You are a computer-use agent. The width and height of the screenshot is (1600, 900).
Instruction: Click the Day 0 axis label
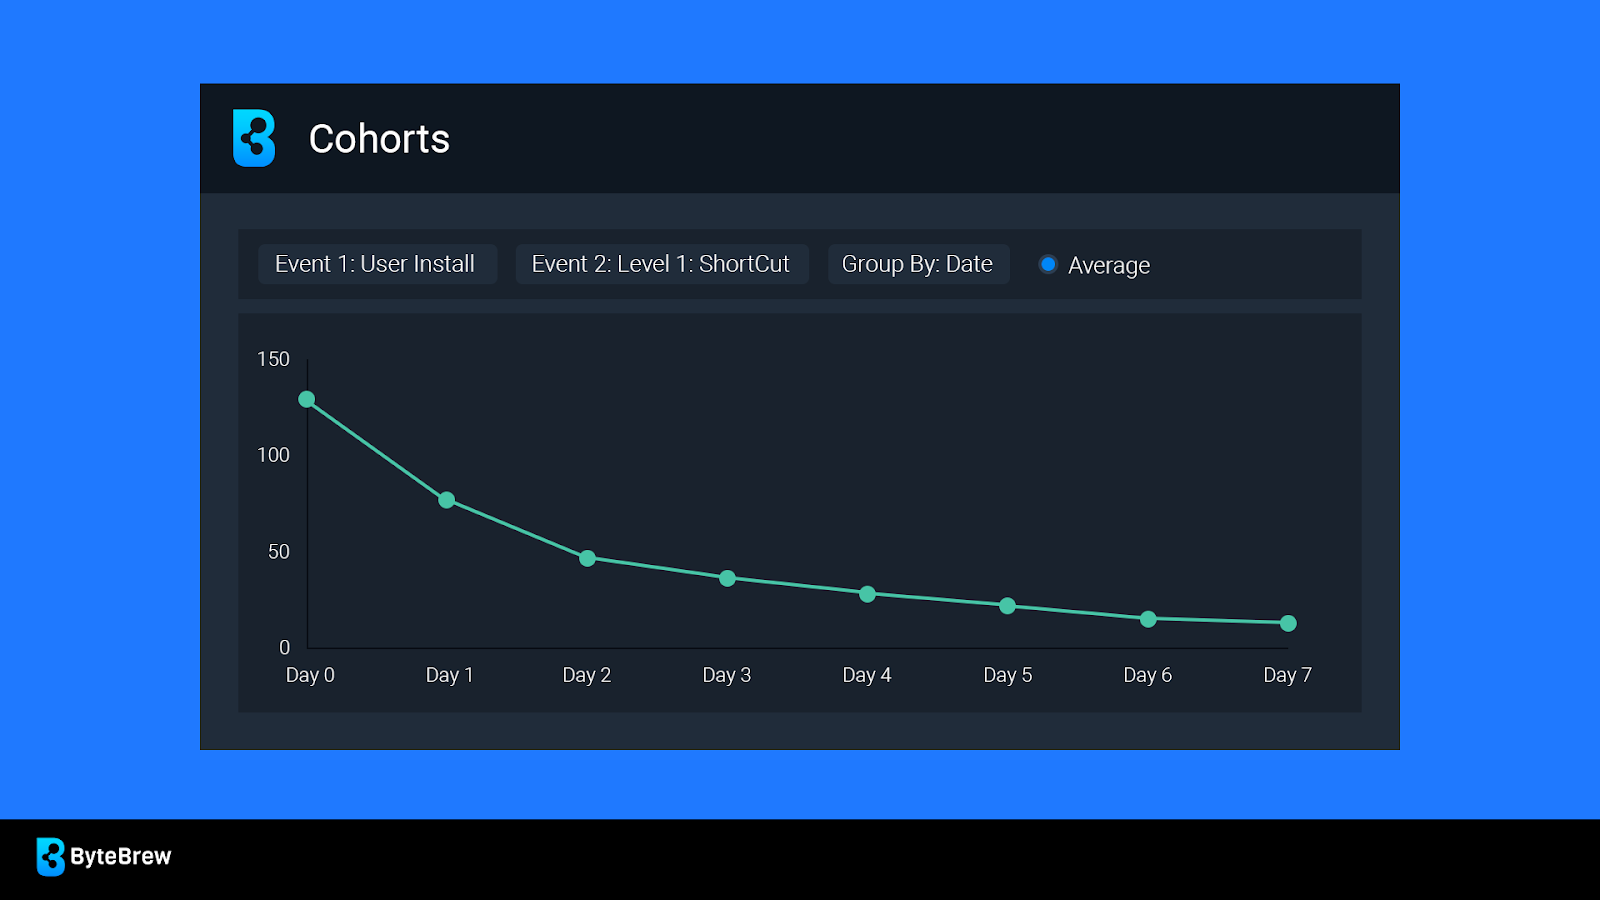[x=310, y=675]
